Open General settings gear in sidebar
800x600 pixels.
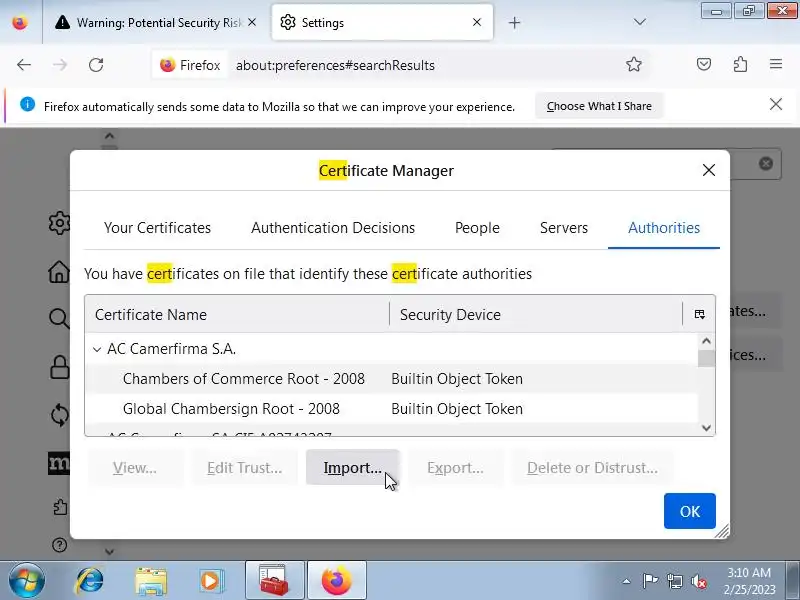pos(59,223)
